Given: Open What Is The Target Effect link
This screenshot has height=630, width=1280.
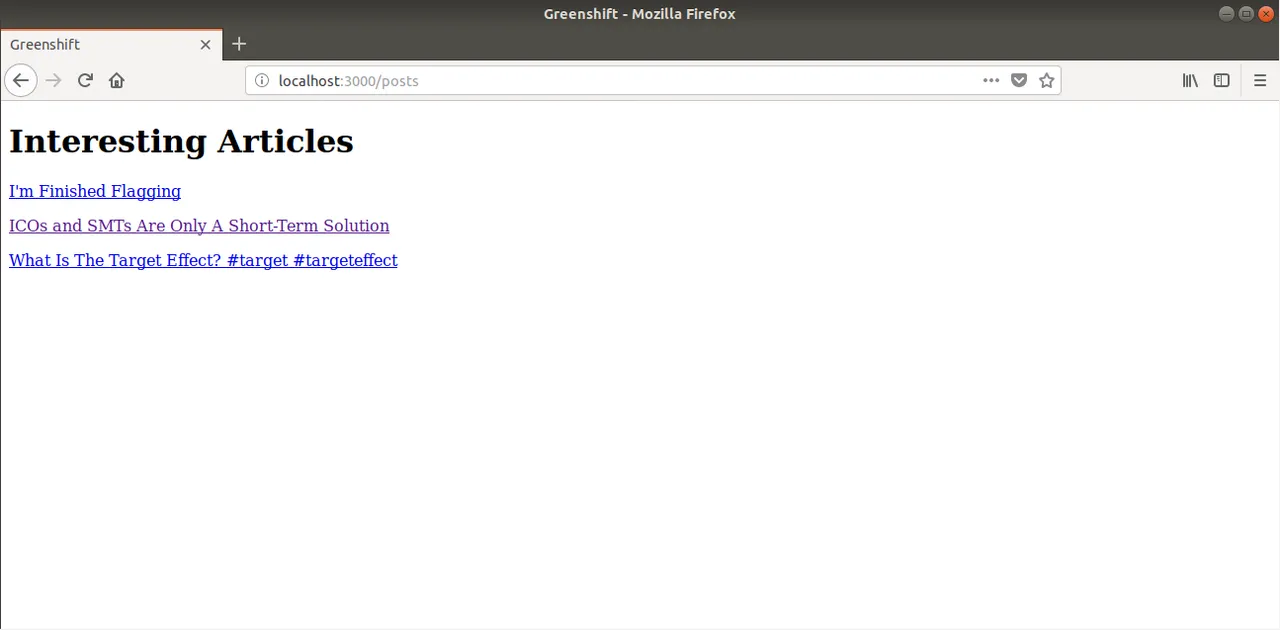Looking at the screenshot, I should (203, 260).
